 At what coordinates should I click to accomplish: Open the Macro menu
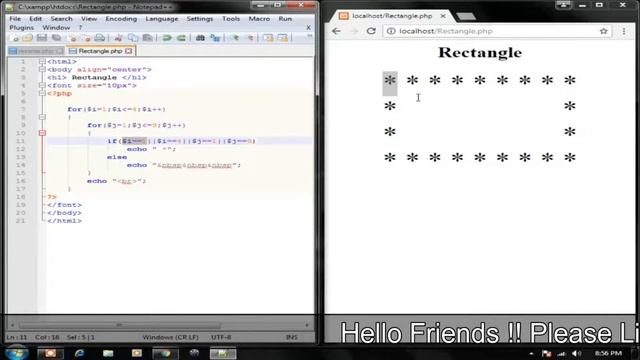[x=259, y=19]
